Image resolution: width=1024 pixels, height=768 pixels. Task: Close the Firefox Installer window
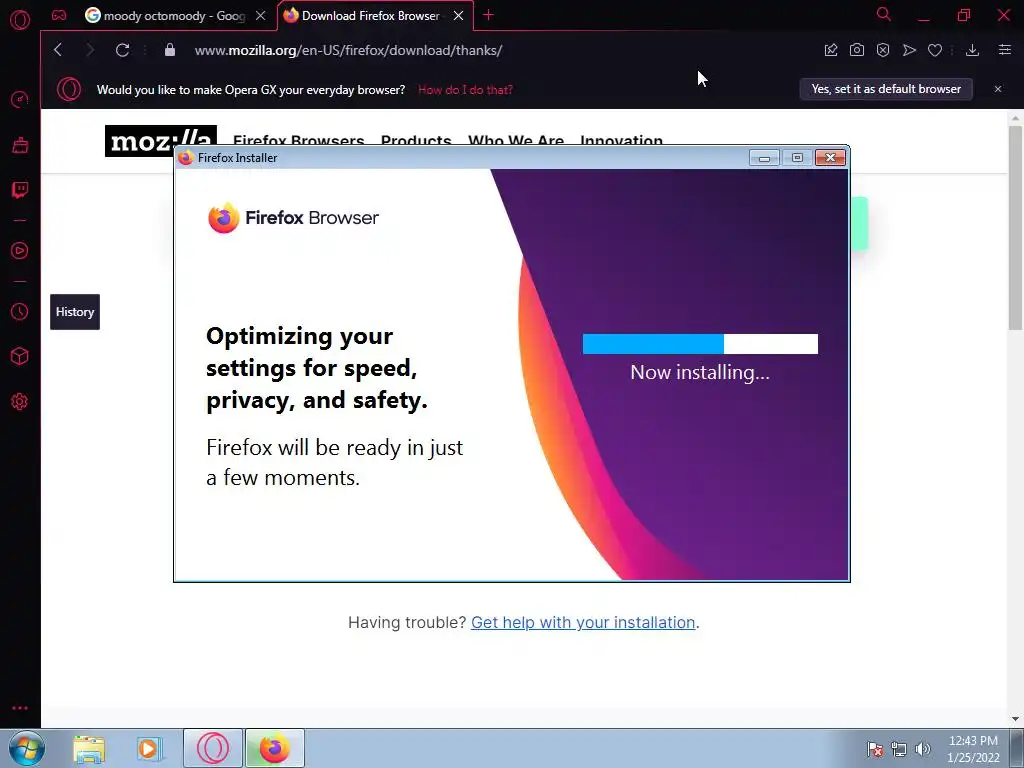(x=830, y=157)
